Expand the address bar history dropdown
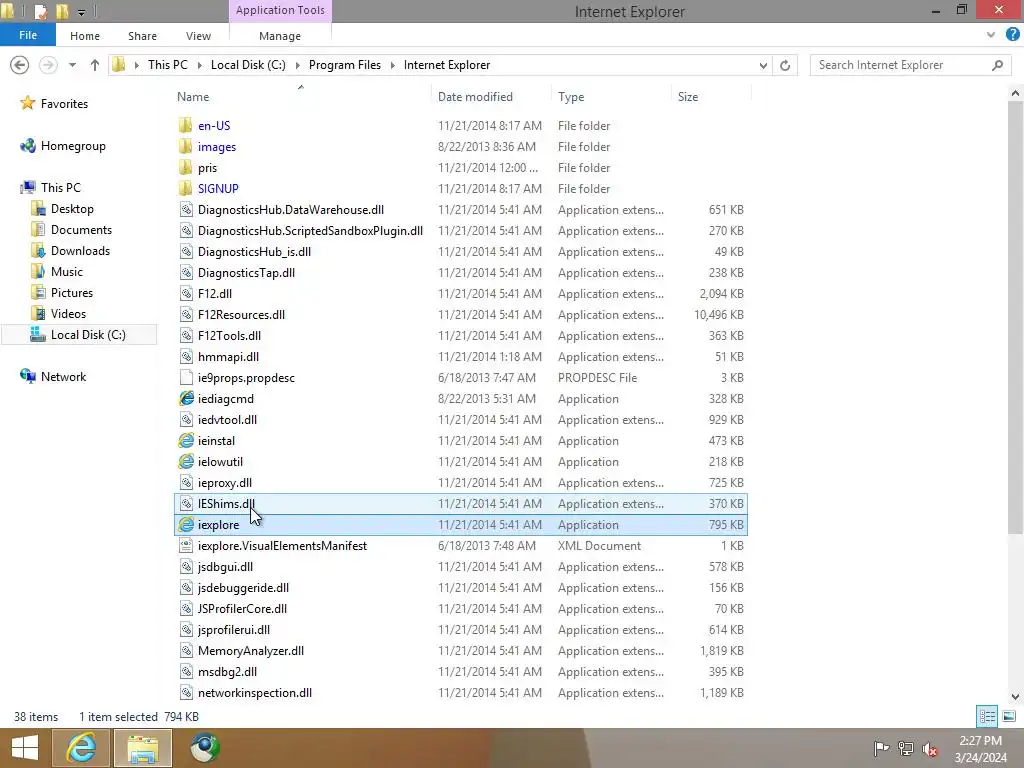The image size is (1024, 768). tap(763, 65)
